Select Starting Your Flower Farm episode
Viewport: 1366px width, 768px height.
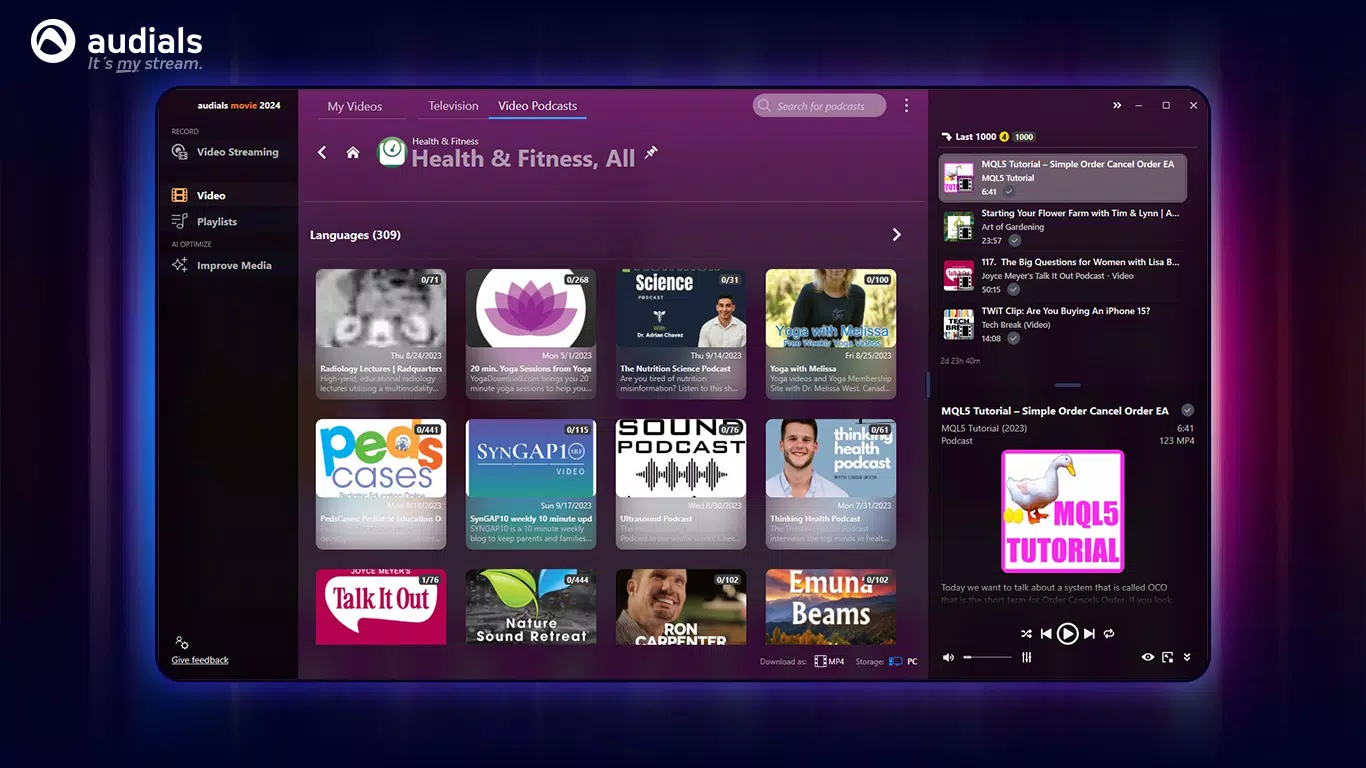tap(1062, 227)
